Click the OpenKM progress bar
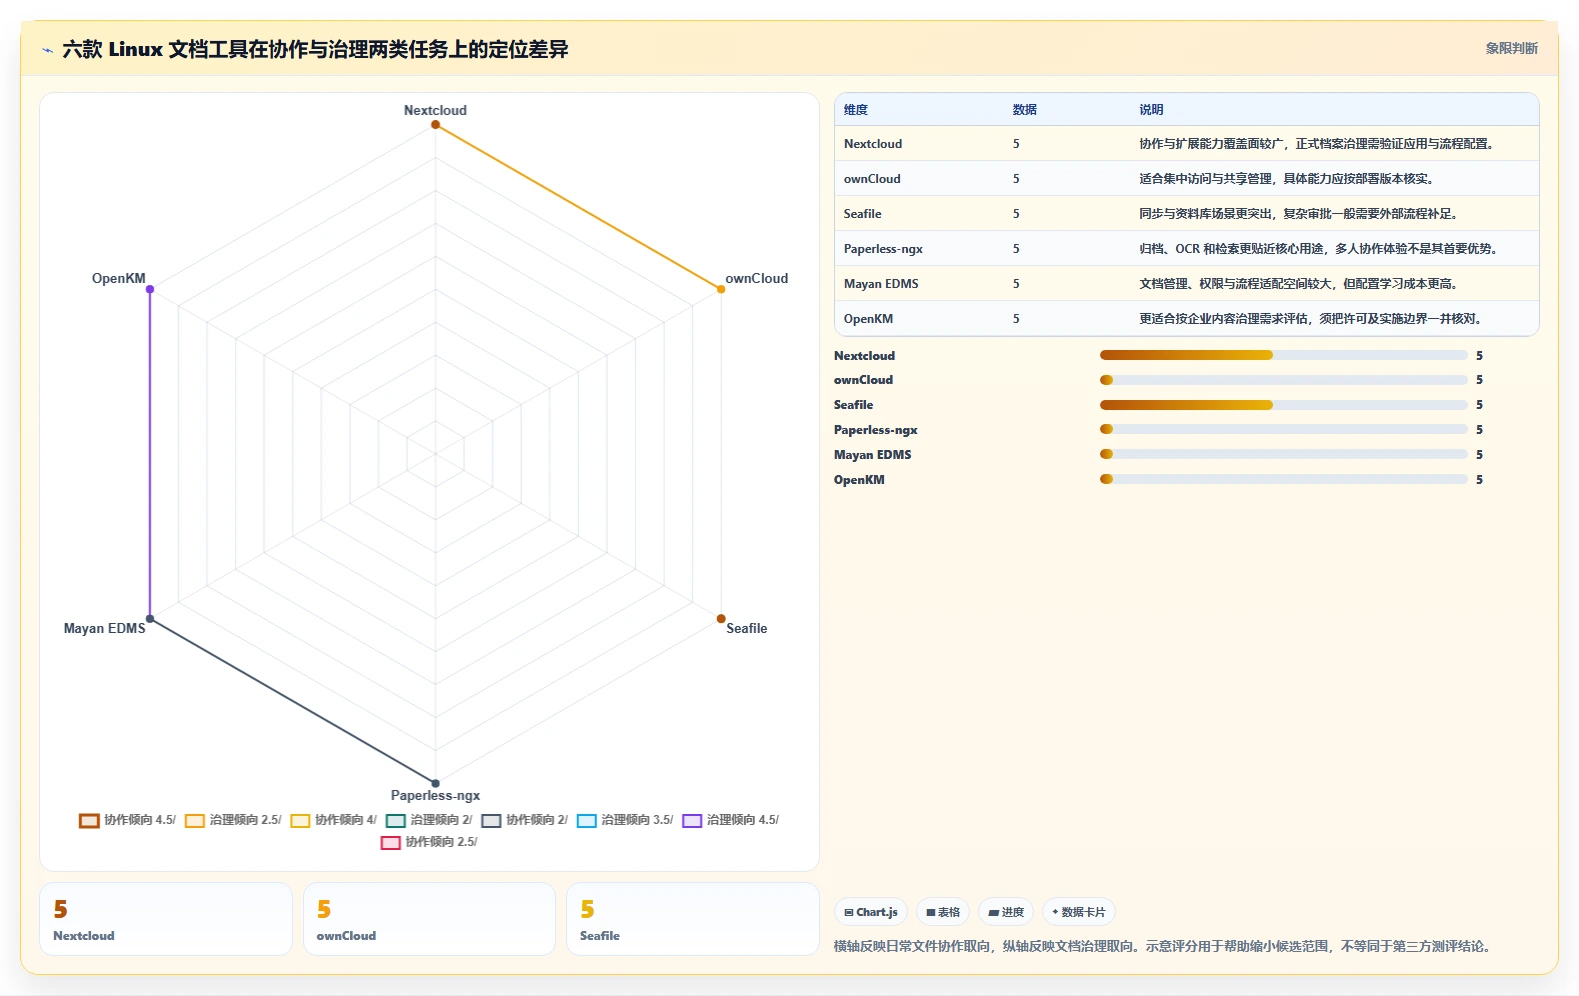1579x996 pixels. click(1284, 479)
